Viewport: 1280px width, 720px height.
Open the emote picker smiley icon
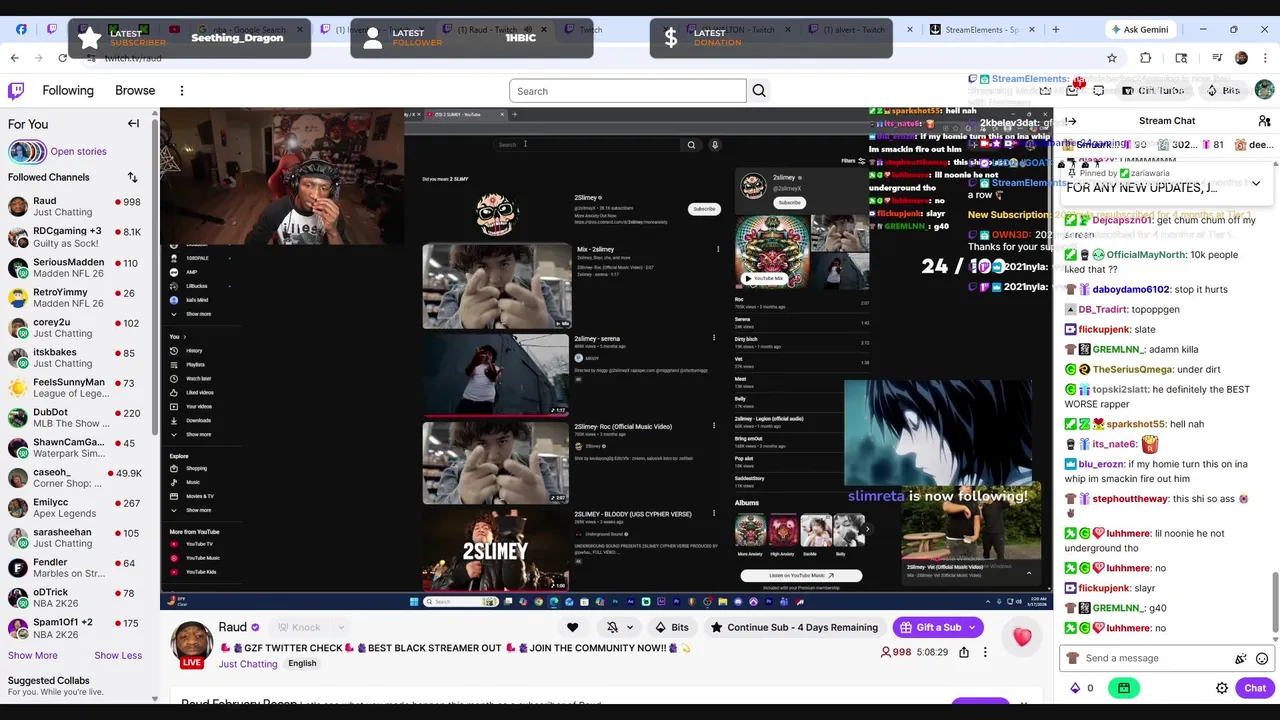tap(1262, 659)
